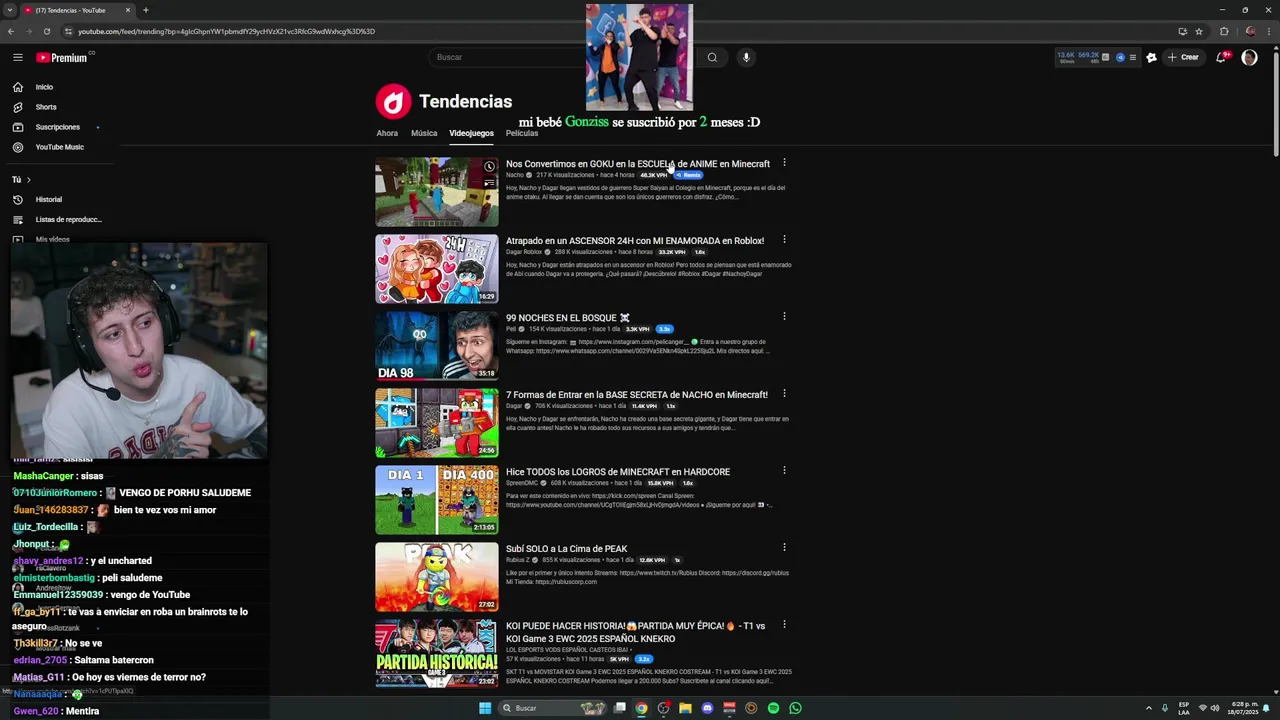Screen dimensions: 1280x720
Task: Open the YouTube account avatar menu
Action: coord(1249,57)
